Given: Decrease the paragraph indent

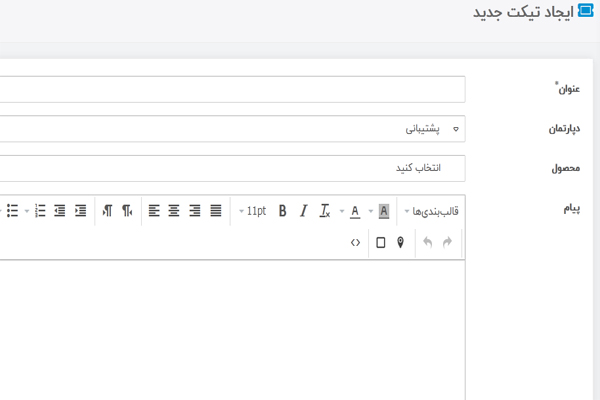Looking at the screenshot, I should pos(60,211).
